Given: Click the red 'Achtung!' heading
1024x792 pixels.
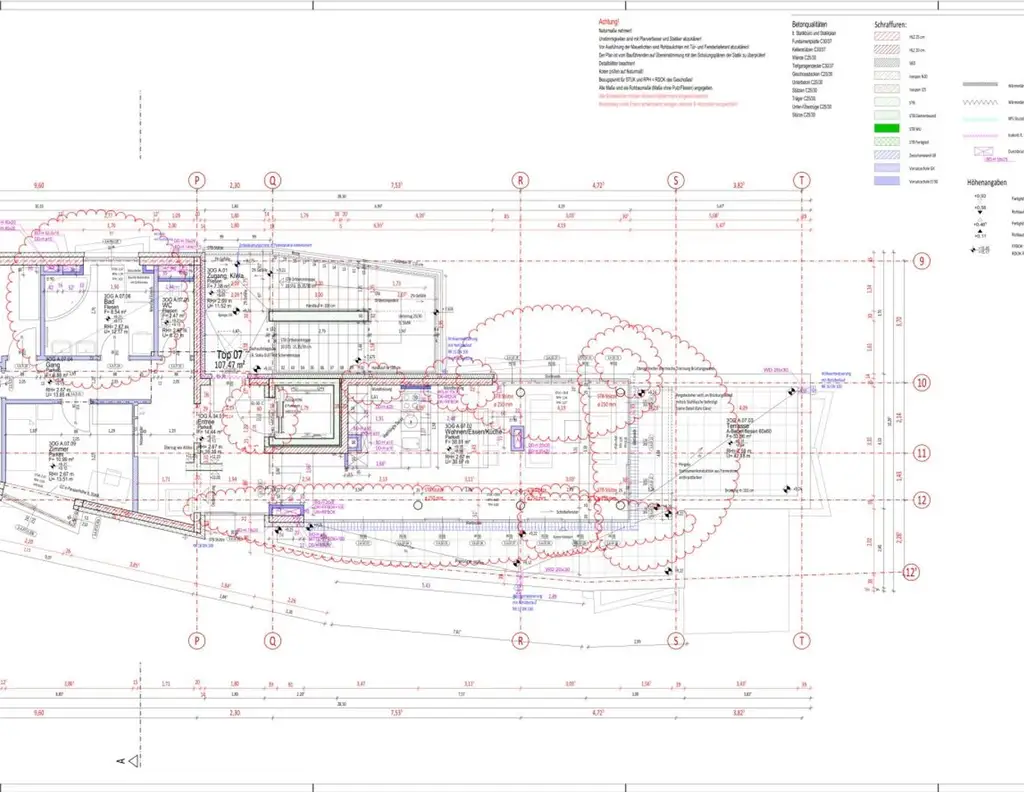Looking at the screenshot, I should (x=608, y=22).
